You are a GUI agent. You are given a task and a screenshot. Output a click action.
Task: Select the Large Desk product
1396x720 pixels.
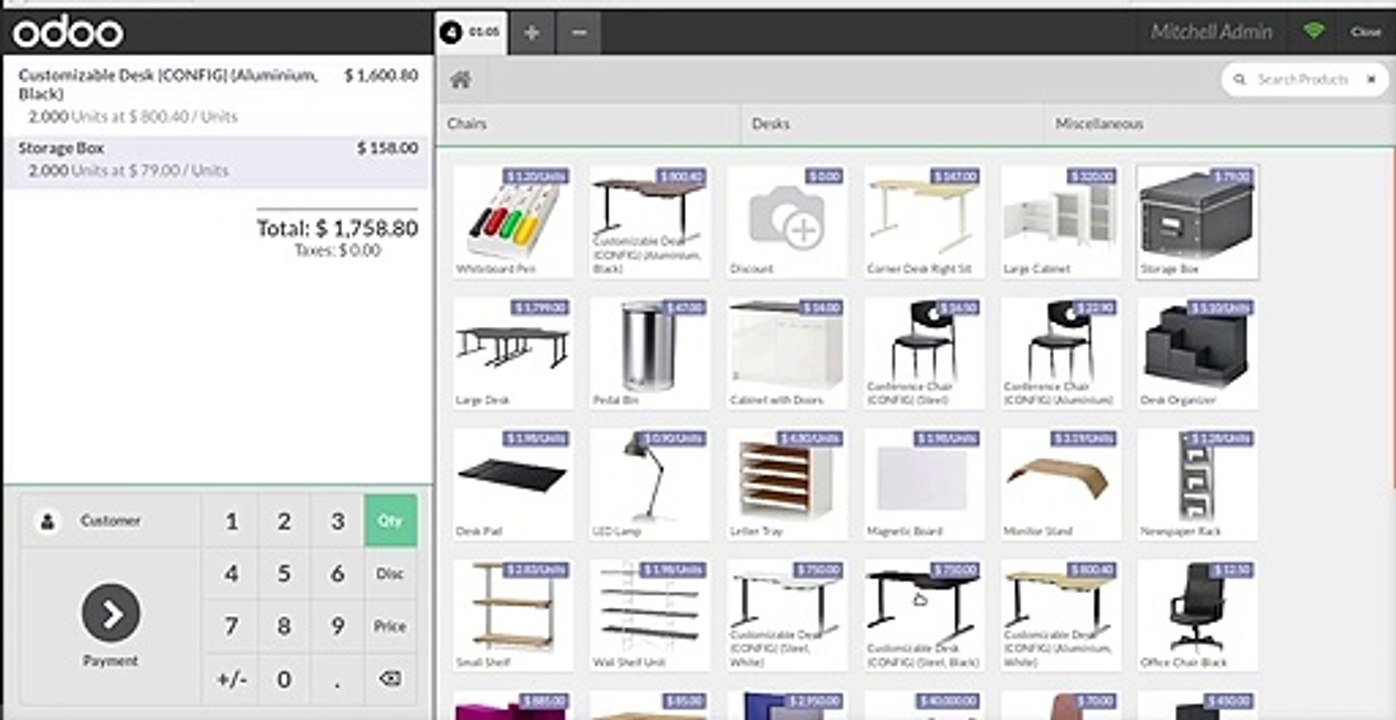(513, 353)
